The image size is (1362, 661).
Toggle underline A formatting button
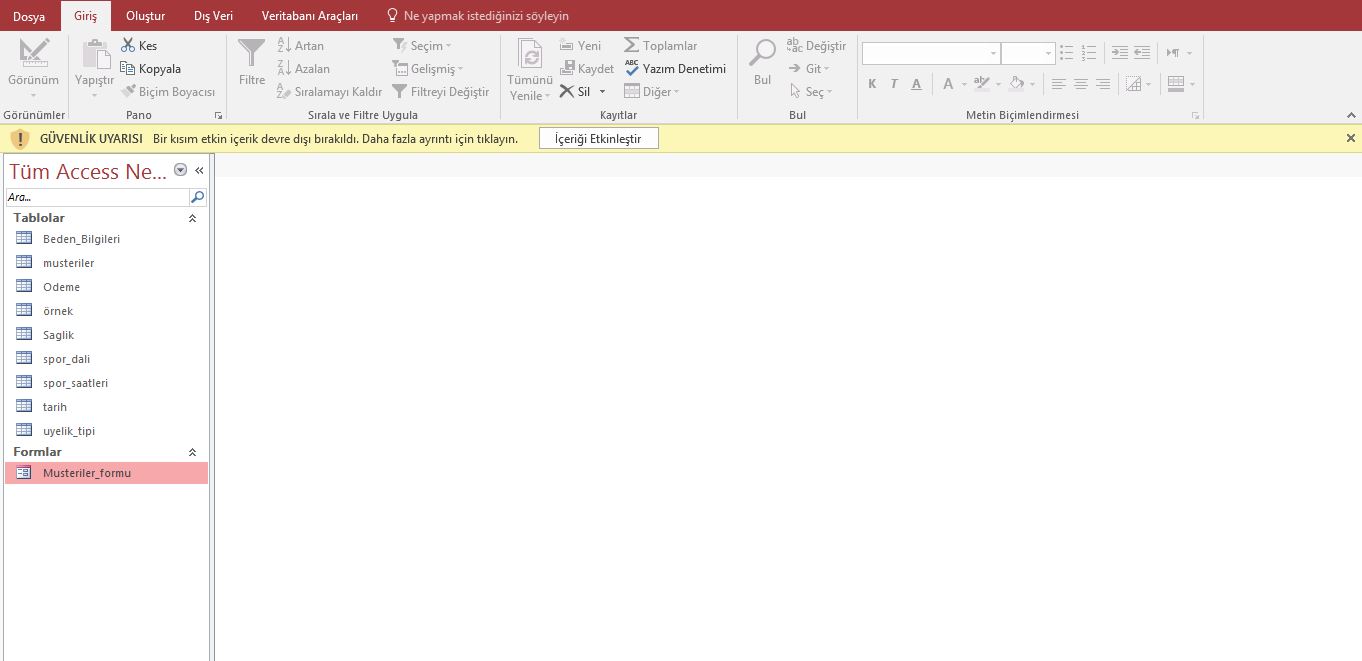point(916,84)
